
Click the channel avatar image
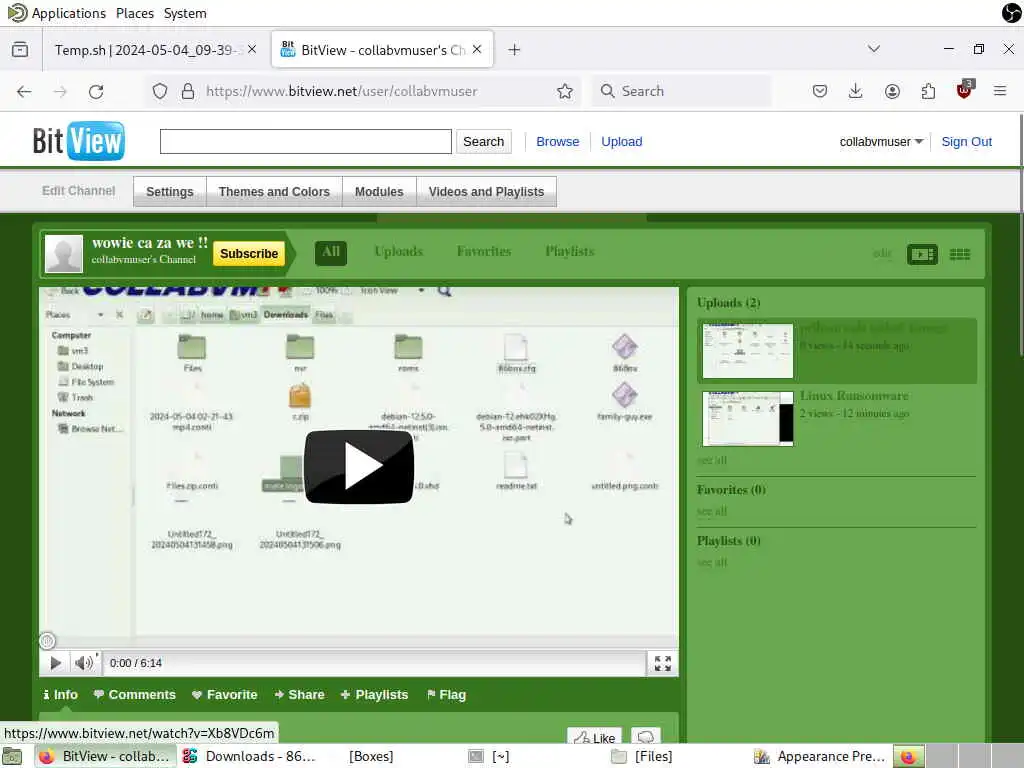(x=64, y=253)
